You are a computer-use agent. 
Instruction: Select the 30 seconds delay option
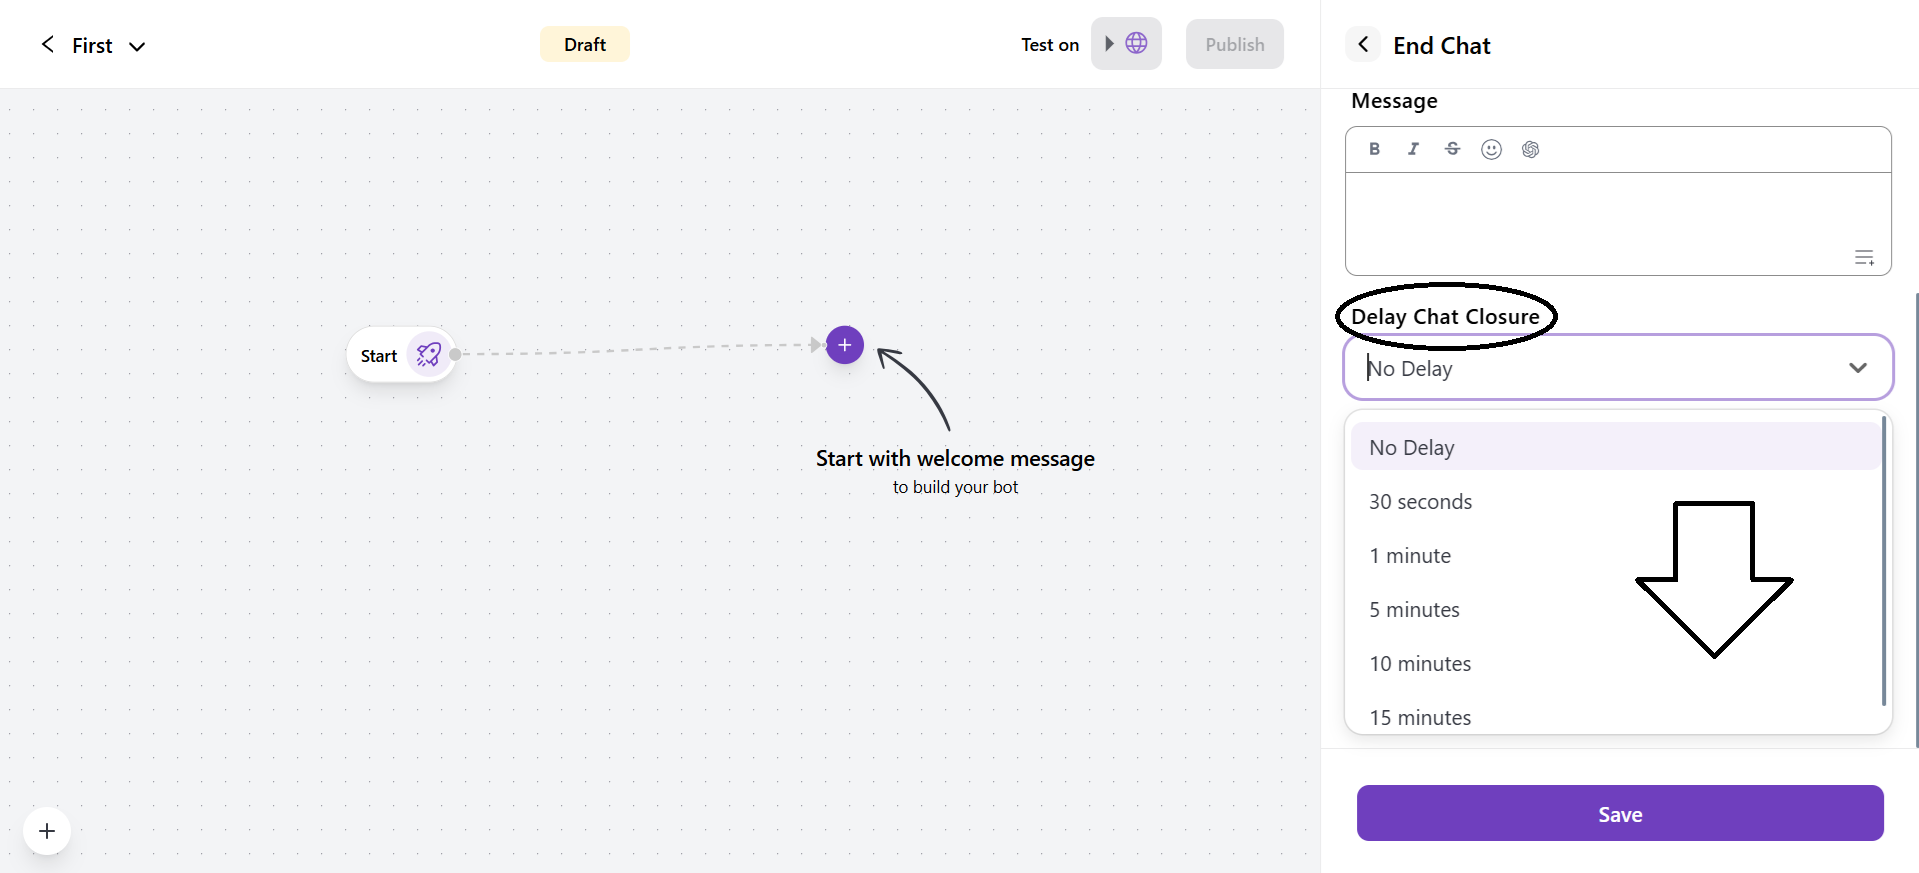(x=1420, y=502)
